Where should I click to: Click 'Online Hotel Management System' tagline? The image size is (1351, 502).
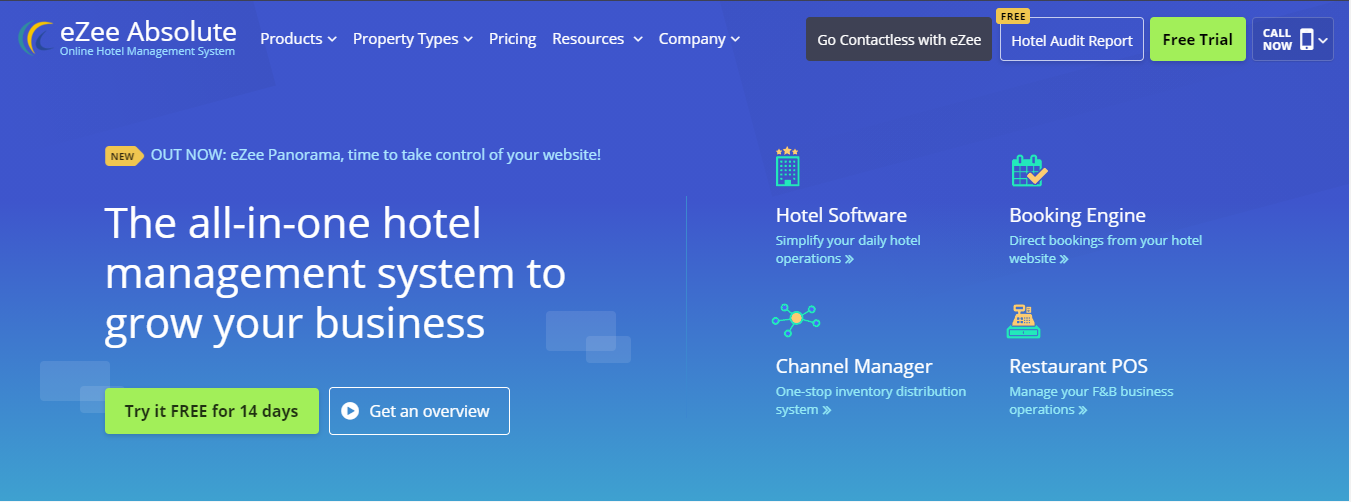point(147,51)
